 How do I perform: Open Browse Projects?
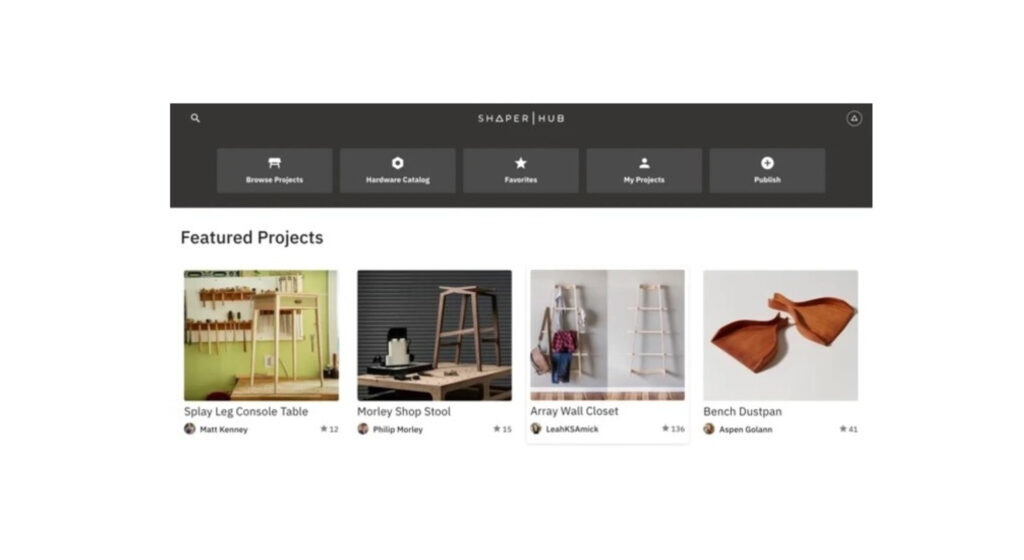click(274, 170)
